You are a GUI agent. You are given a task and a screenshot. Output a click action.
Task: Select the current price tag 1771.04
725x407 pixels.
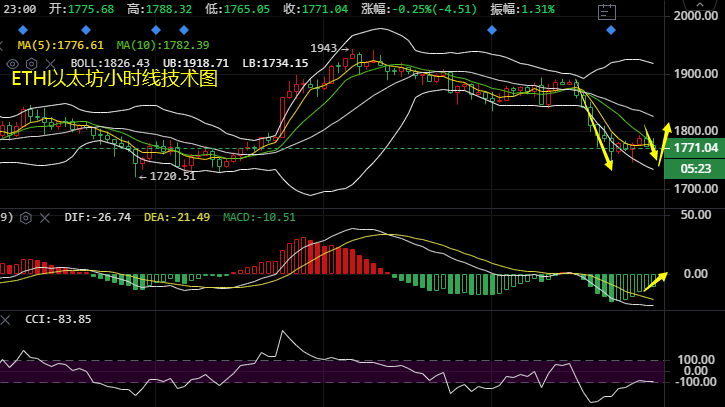click(x=694, y=148)
